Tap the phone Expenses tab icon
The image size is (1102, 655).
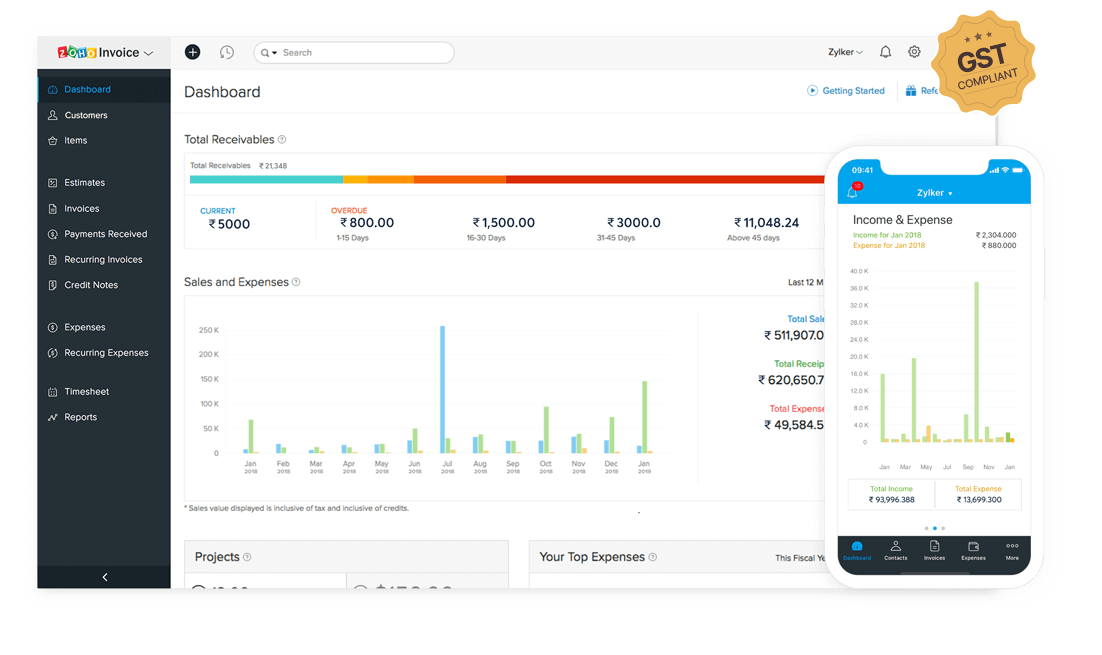pos(973,546)
